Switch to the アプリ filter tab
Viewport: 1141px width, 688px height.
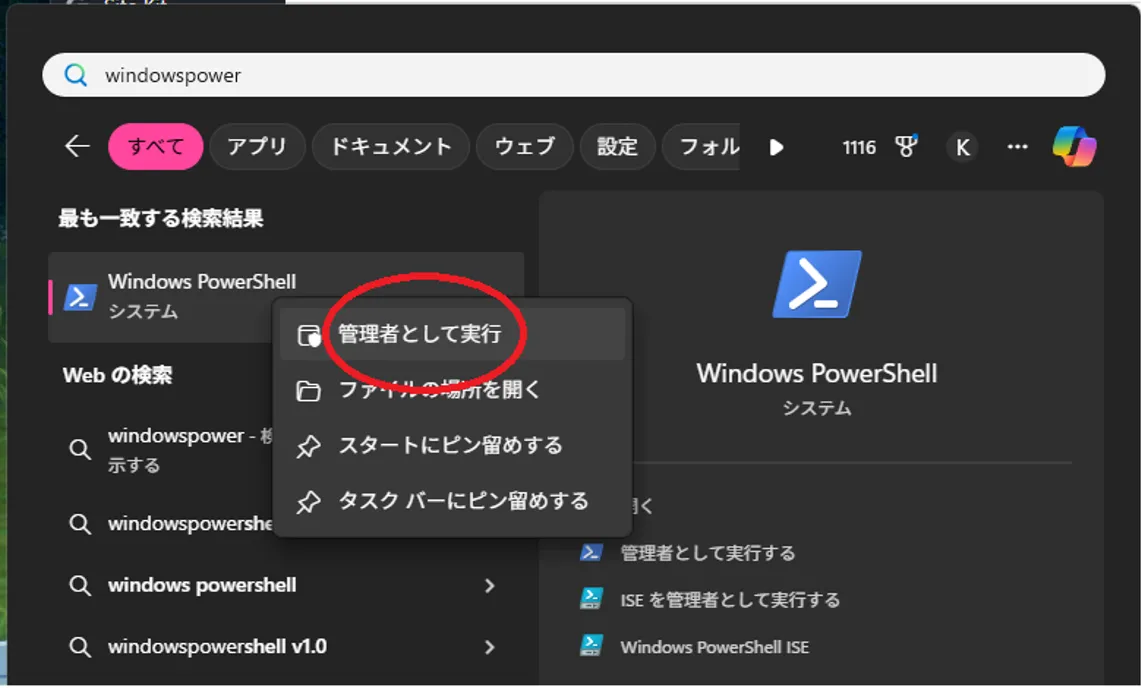coord(257,146)
